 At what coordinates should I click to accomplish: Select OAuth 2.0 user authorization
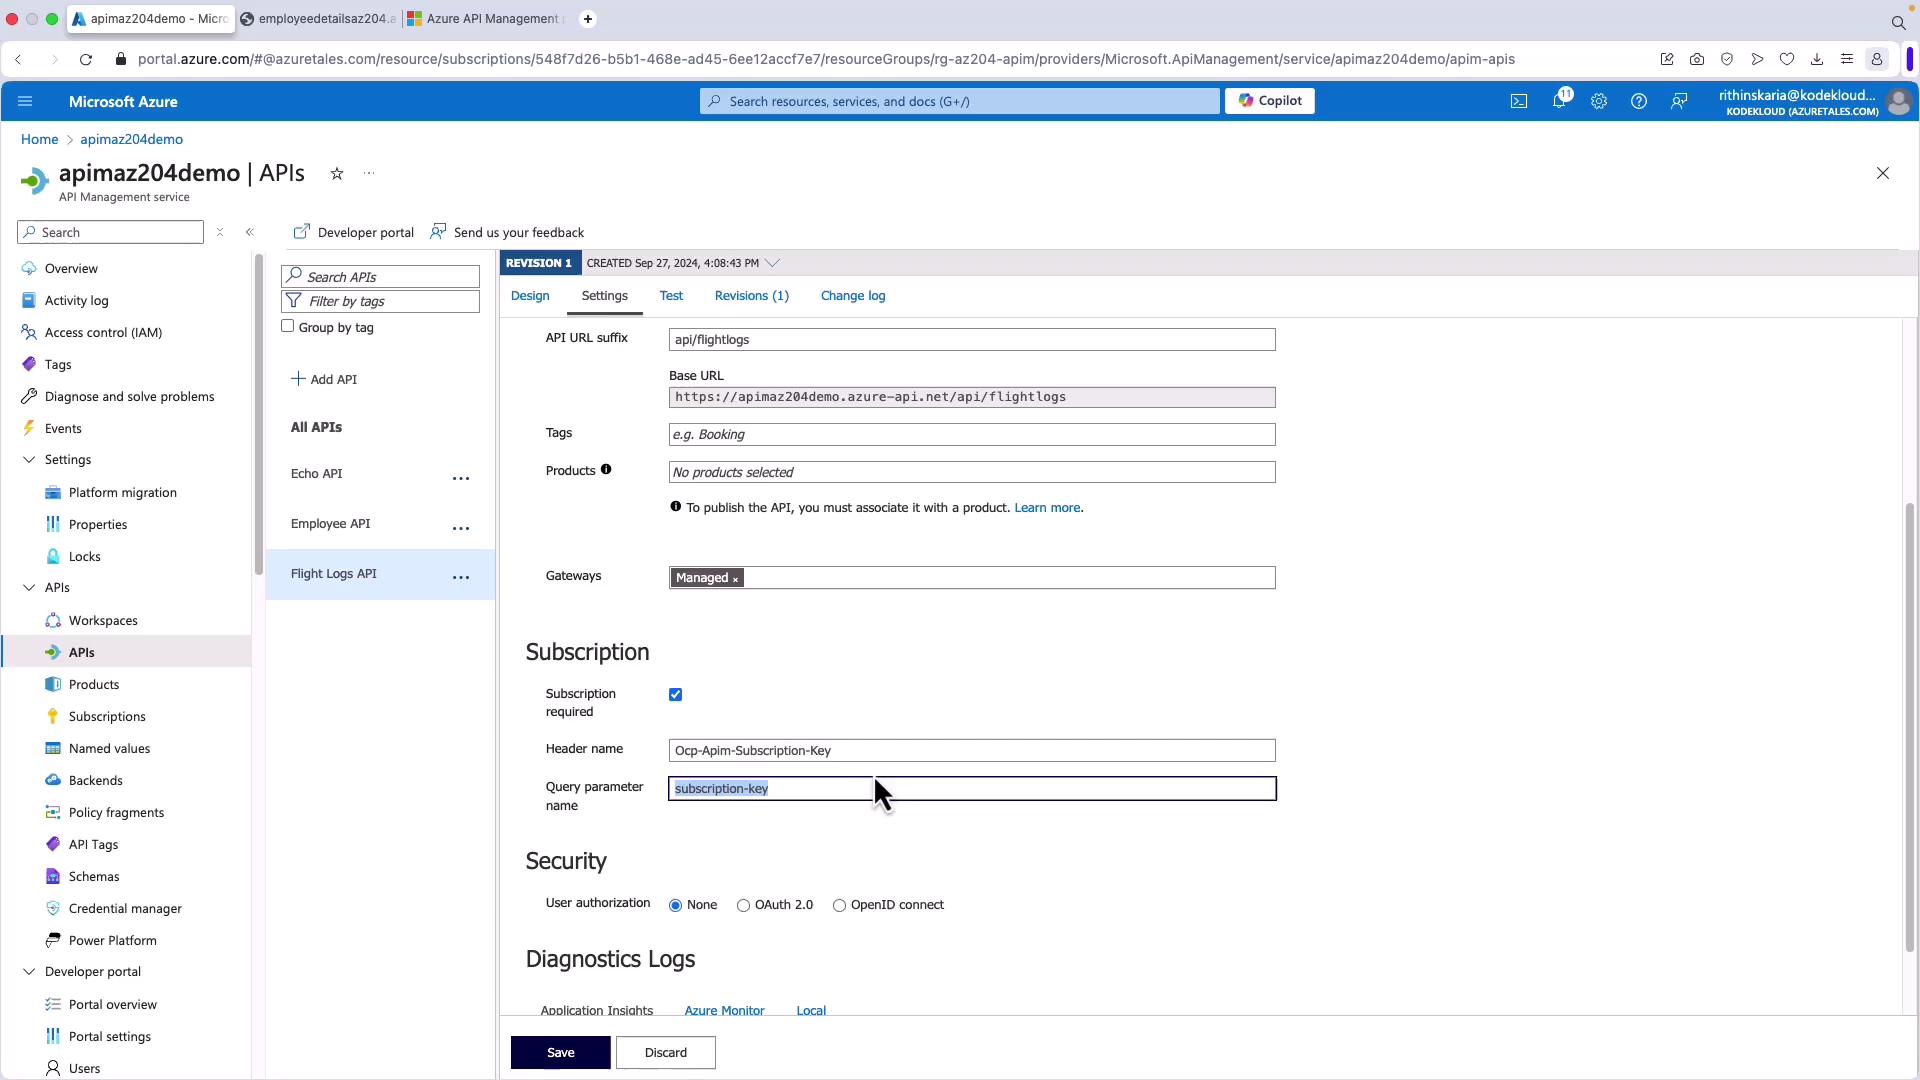743,906
